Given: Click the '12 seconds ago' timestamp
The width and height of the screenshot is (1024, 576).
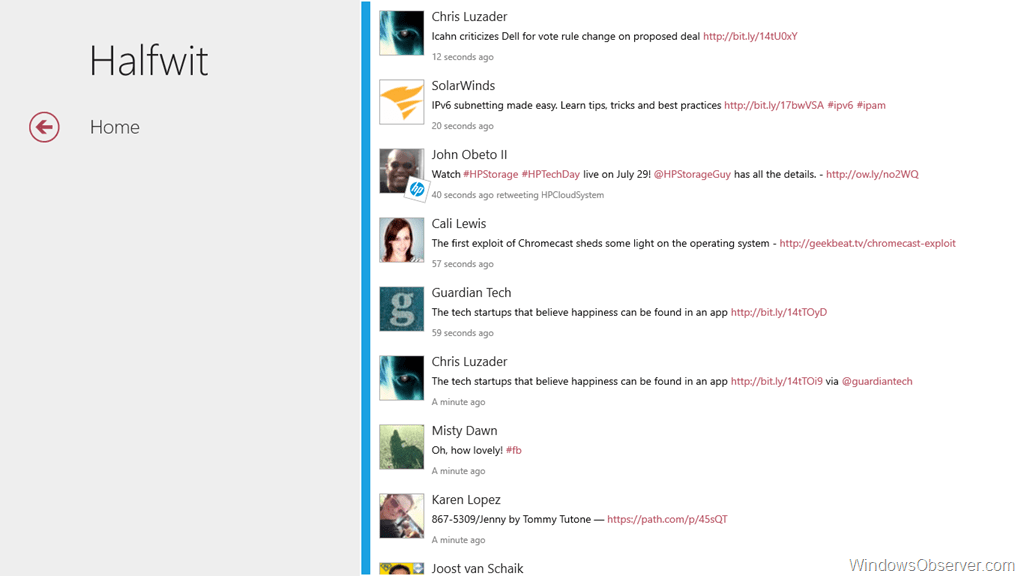Looking at the screenshot, I should coord(462,57).
